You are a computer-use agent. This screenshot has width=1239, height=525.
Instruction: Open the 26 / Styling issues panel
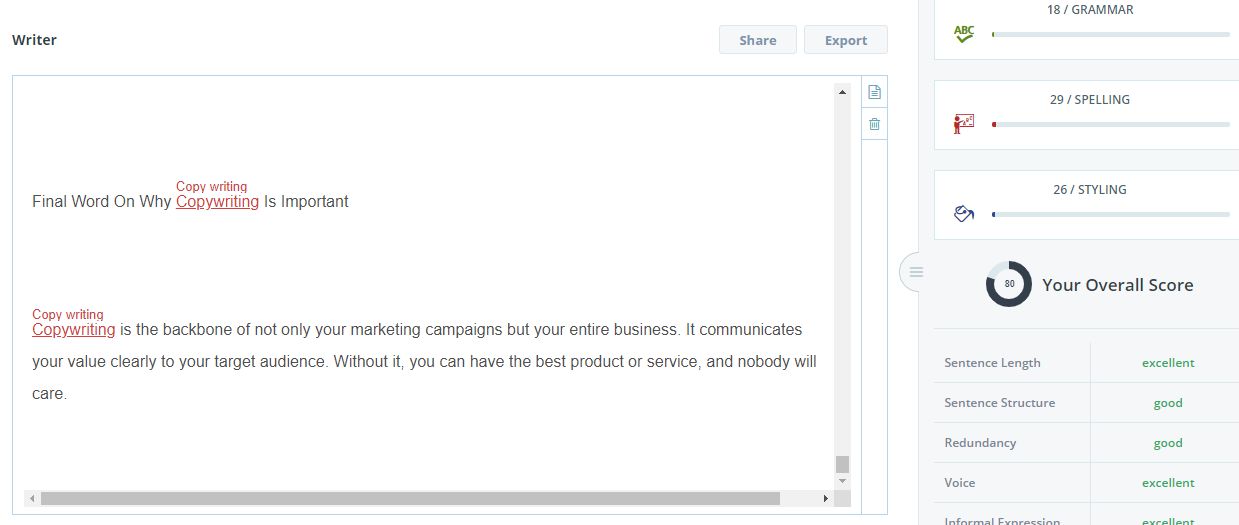(1090, 190)
